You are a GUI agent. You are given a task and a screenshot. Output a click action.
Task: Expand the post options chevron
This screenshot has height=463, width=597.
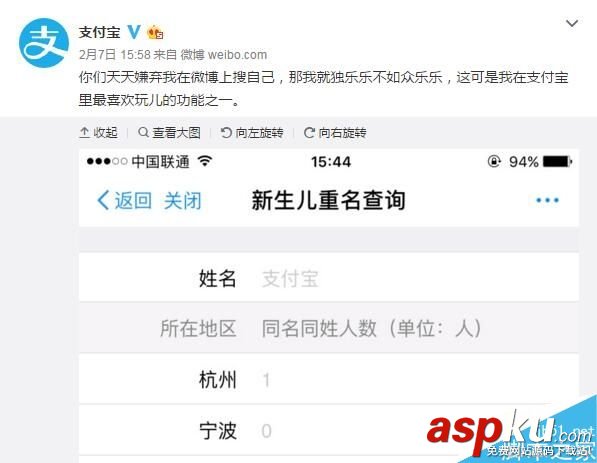click(572, 24)
